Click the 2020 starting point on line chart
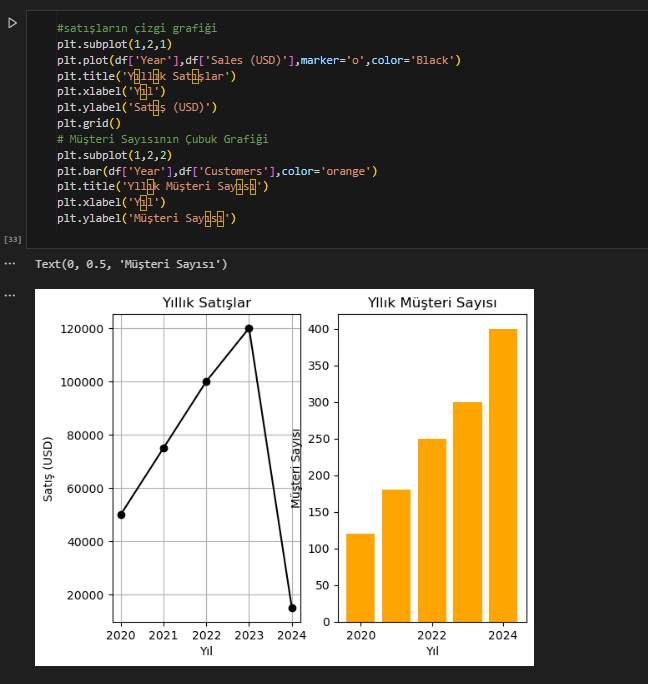The image size is (648, 684). [121, 514]
